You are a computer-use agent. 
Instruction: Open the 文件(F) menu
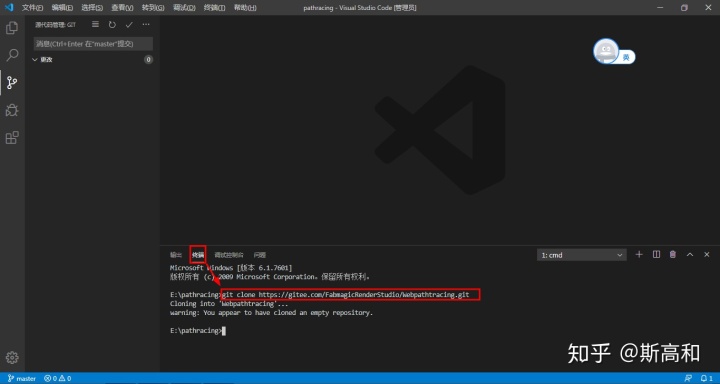coord(33,8)
